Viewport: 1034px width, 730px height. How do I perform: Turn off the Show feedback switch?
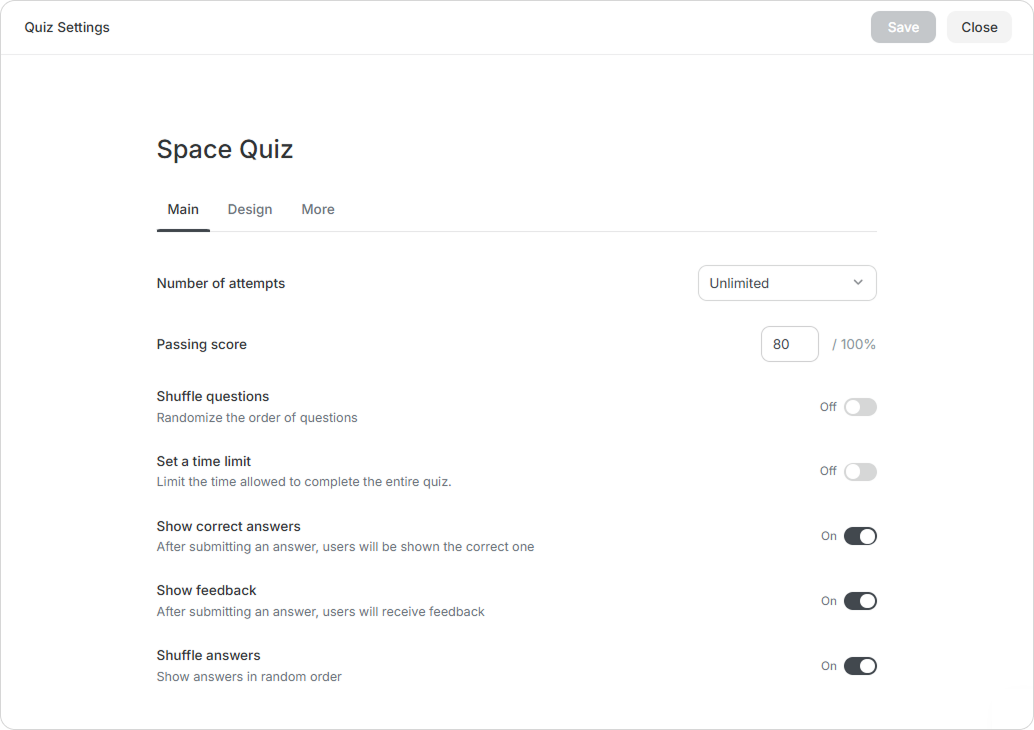(860, 601)
